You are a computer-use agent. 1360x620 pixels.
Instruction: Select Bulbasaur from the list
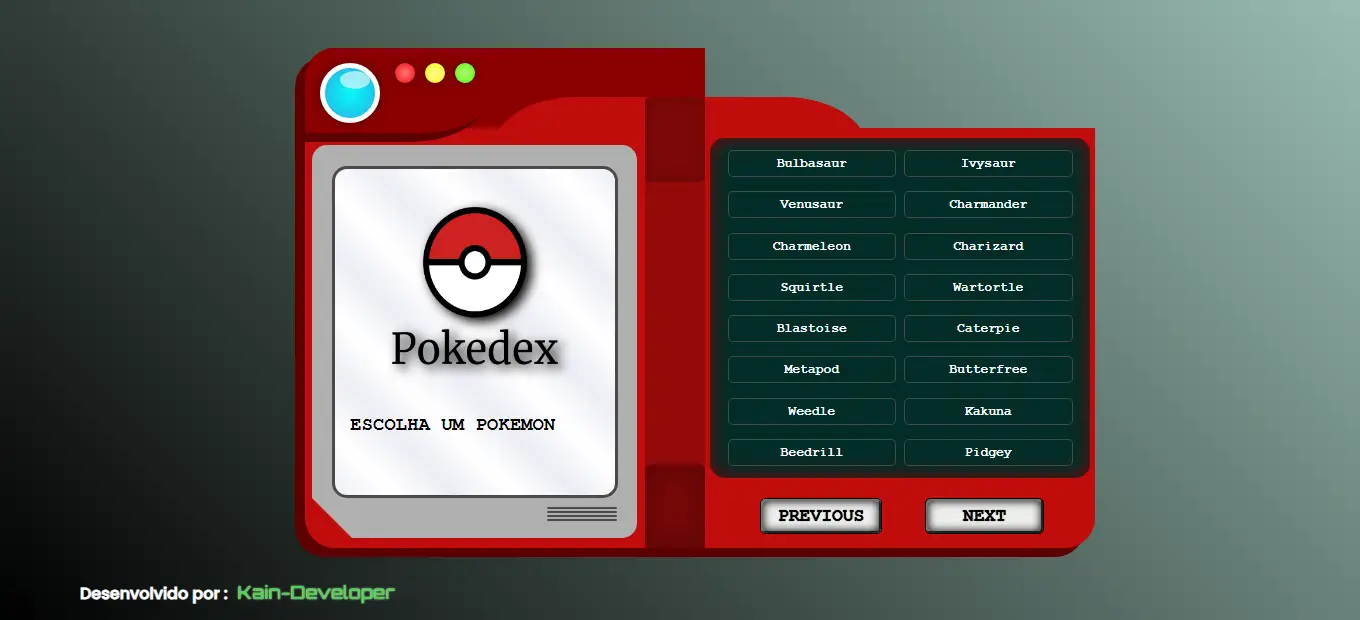coord(811,163)
